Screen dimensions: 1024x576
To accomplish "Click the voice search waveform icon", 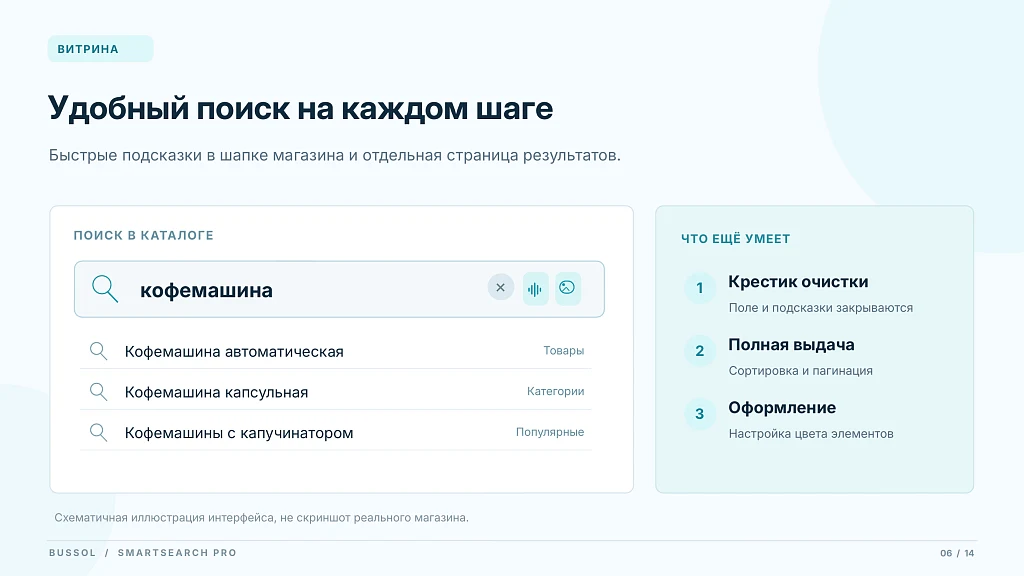I will [x=535, y=289].
